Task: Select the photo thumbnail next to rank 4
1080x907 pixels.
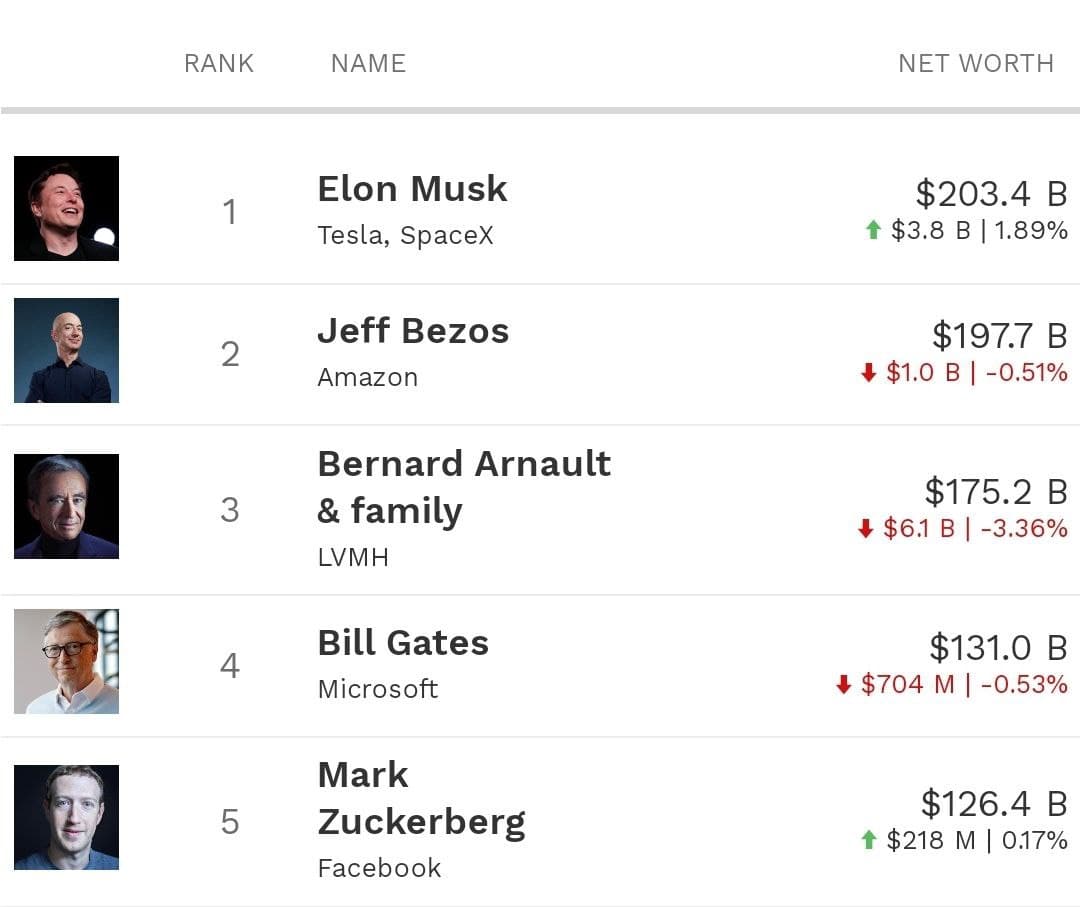Action: [x=66, y=662]
